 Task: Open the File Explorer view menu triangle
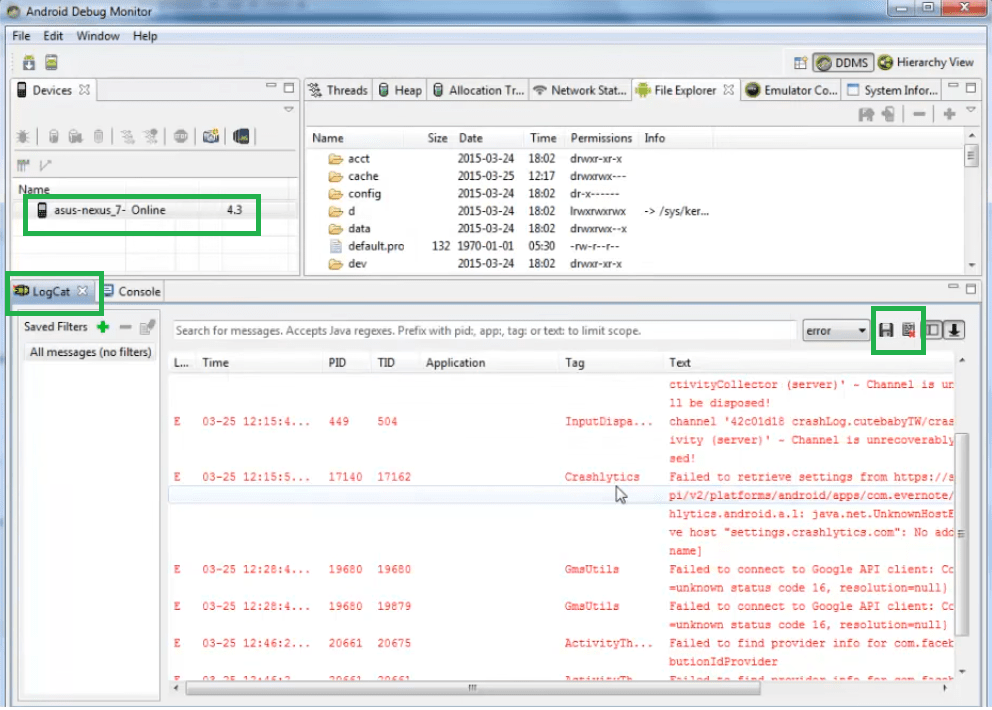point(971,110)
